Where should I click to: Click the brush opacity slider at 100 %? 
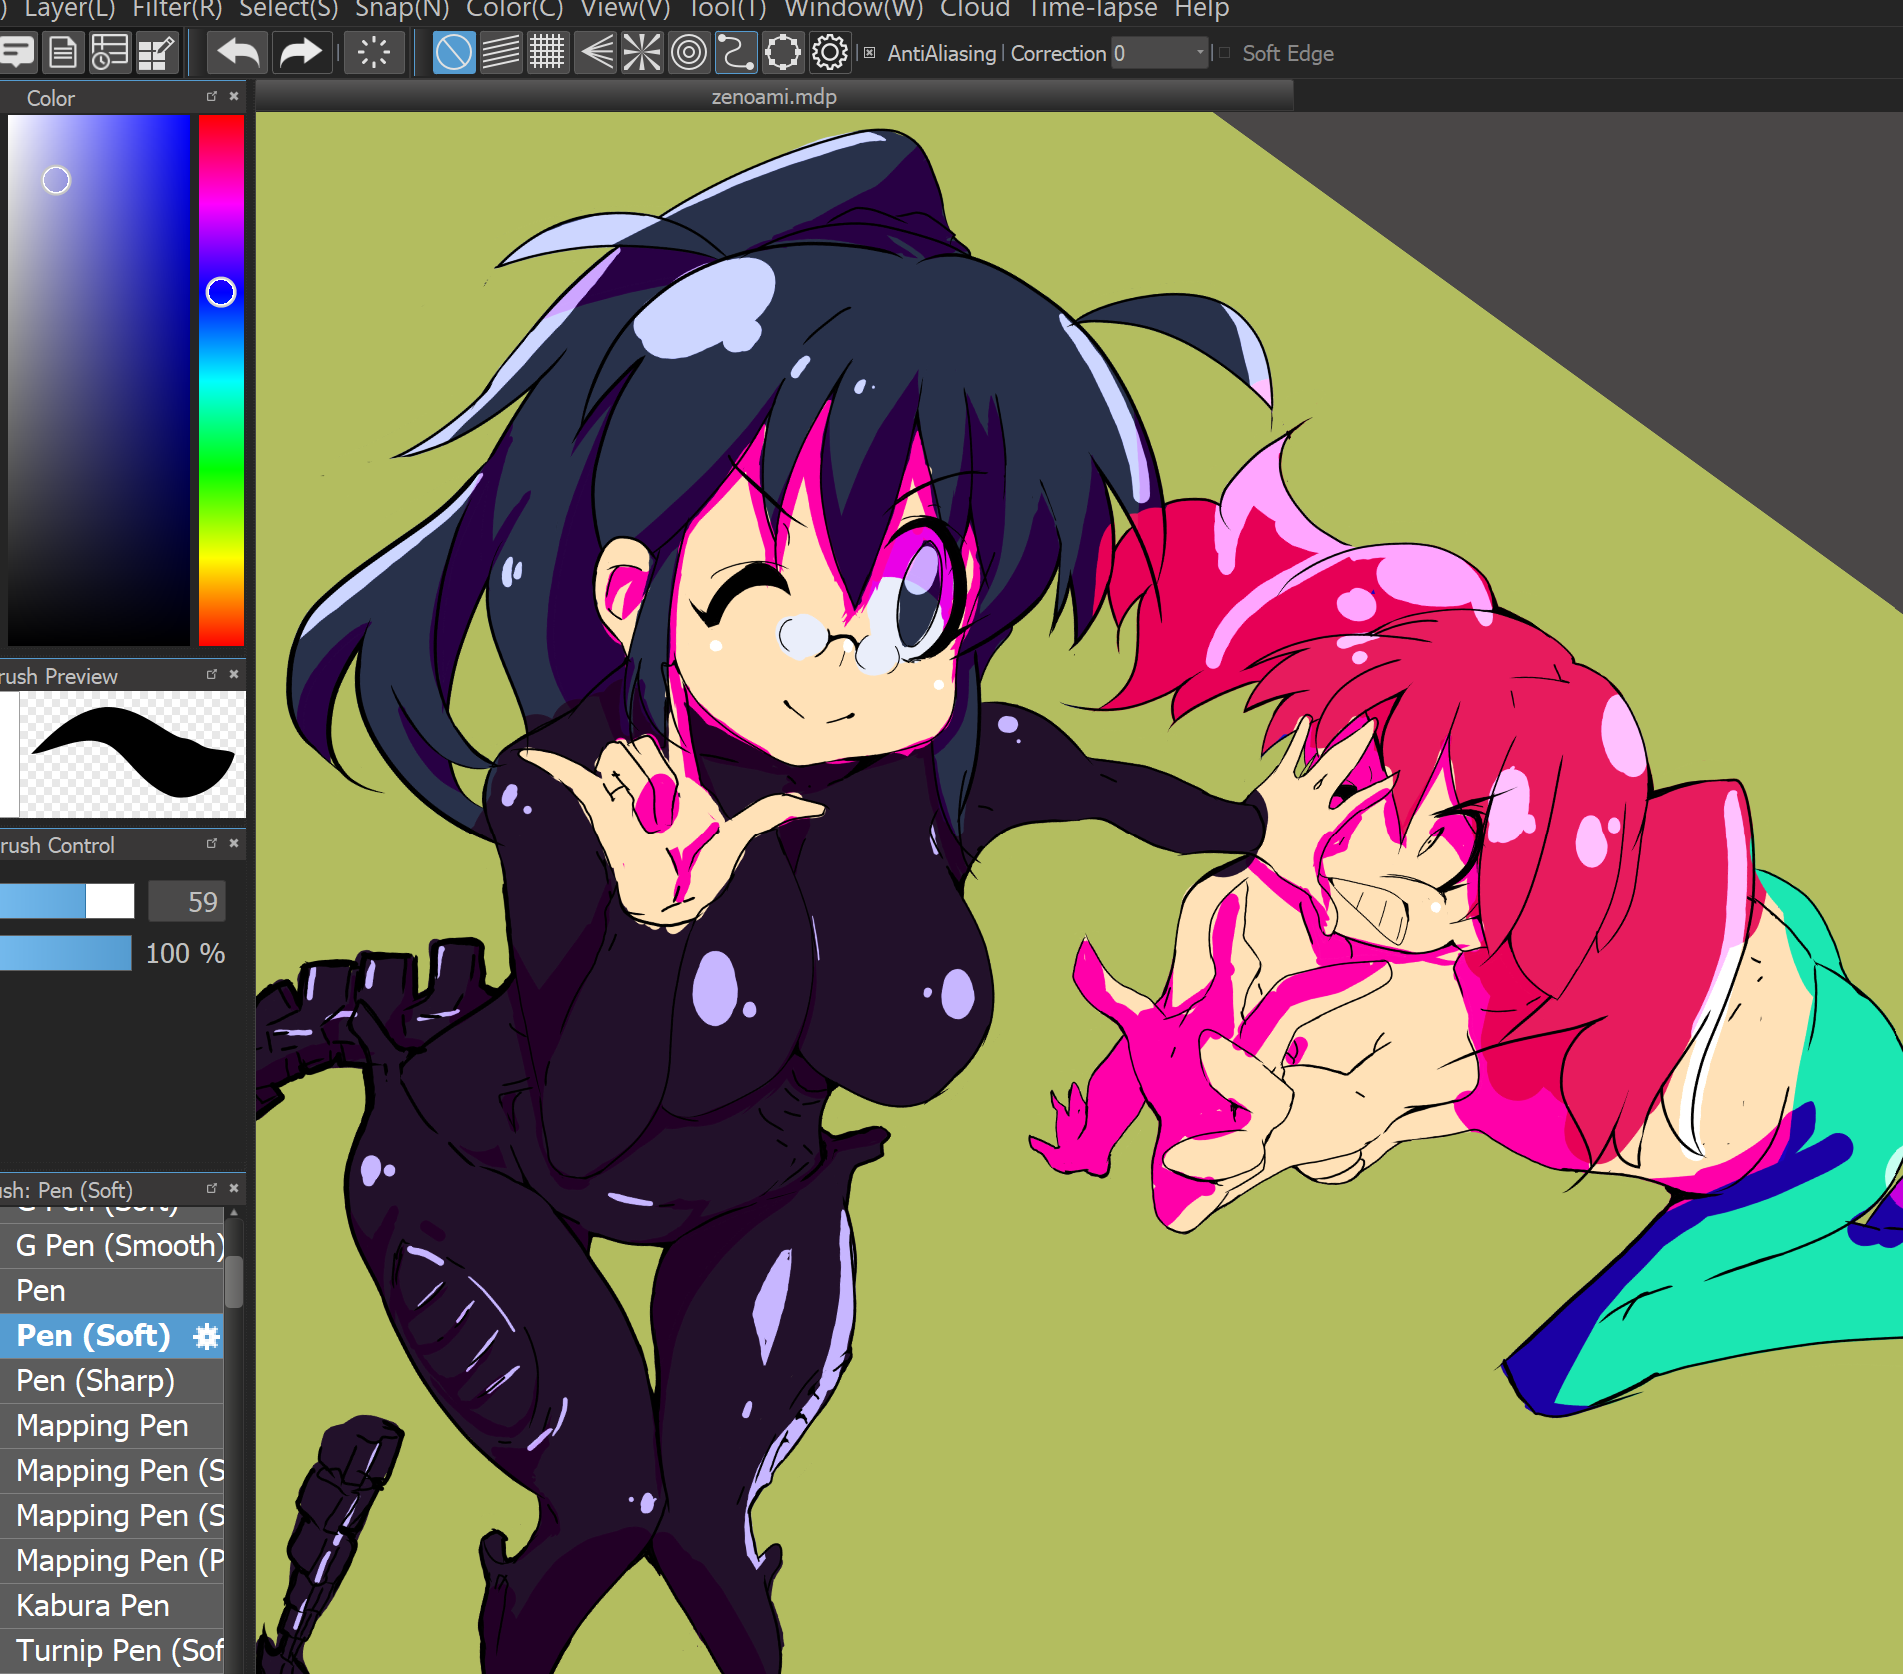[66, 953]
